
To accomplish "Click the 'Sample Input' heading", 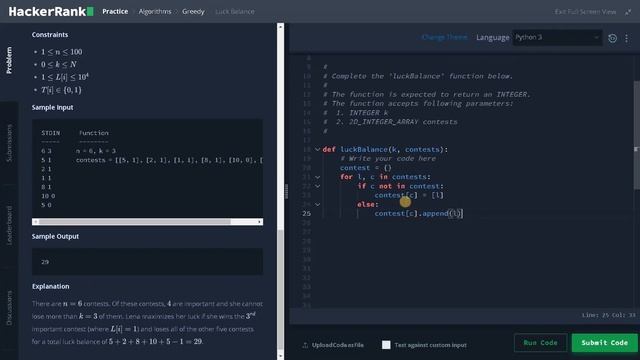I will [x=53, y=107].
